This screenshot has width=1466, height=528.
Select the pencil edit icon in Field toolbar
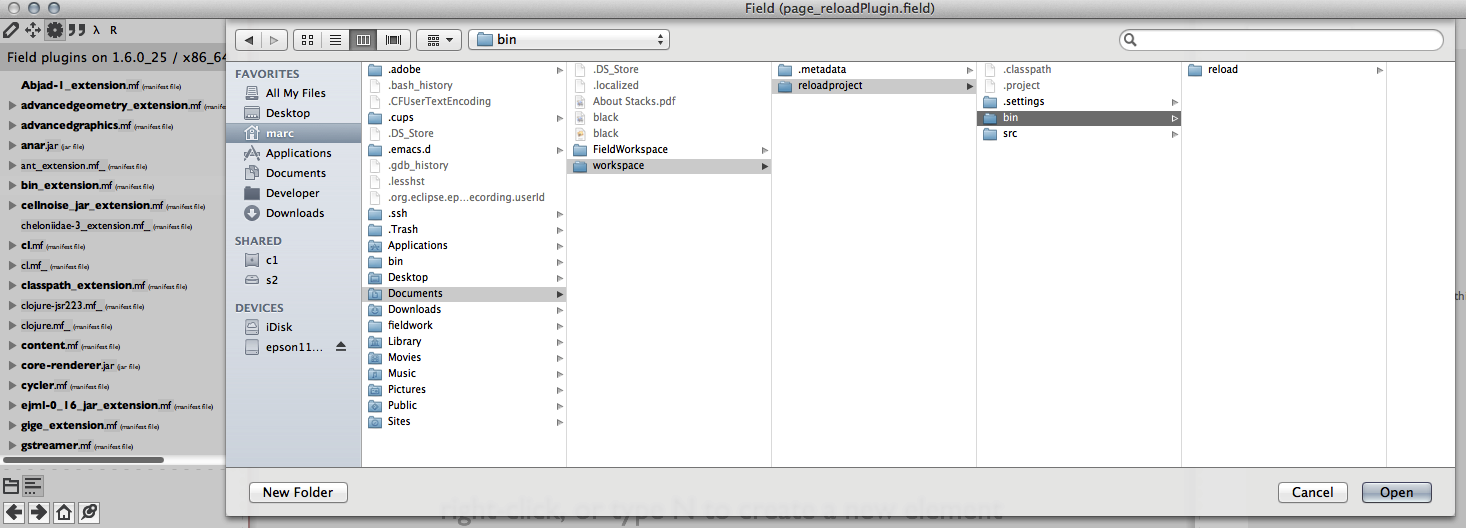click(x=12, y=30)
